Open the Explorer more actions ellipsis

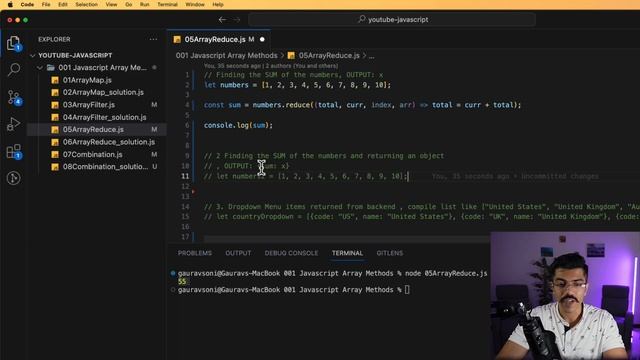click(153, 39)
